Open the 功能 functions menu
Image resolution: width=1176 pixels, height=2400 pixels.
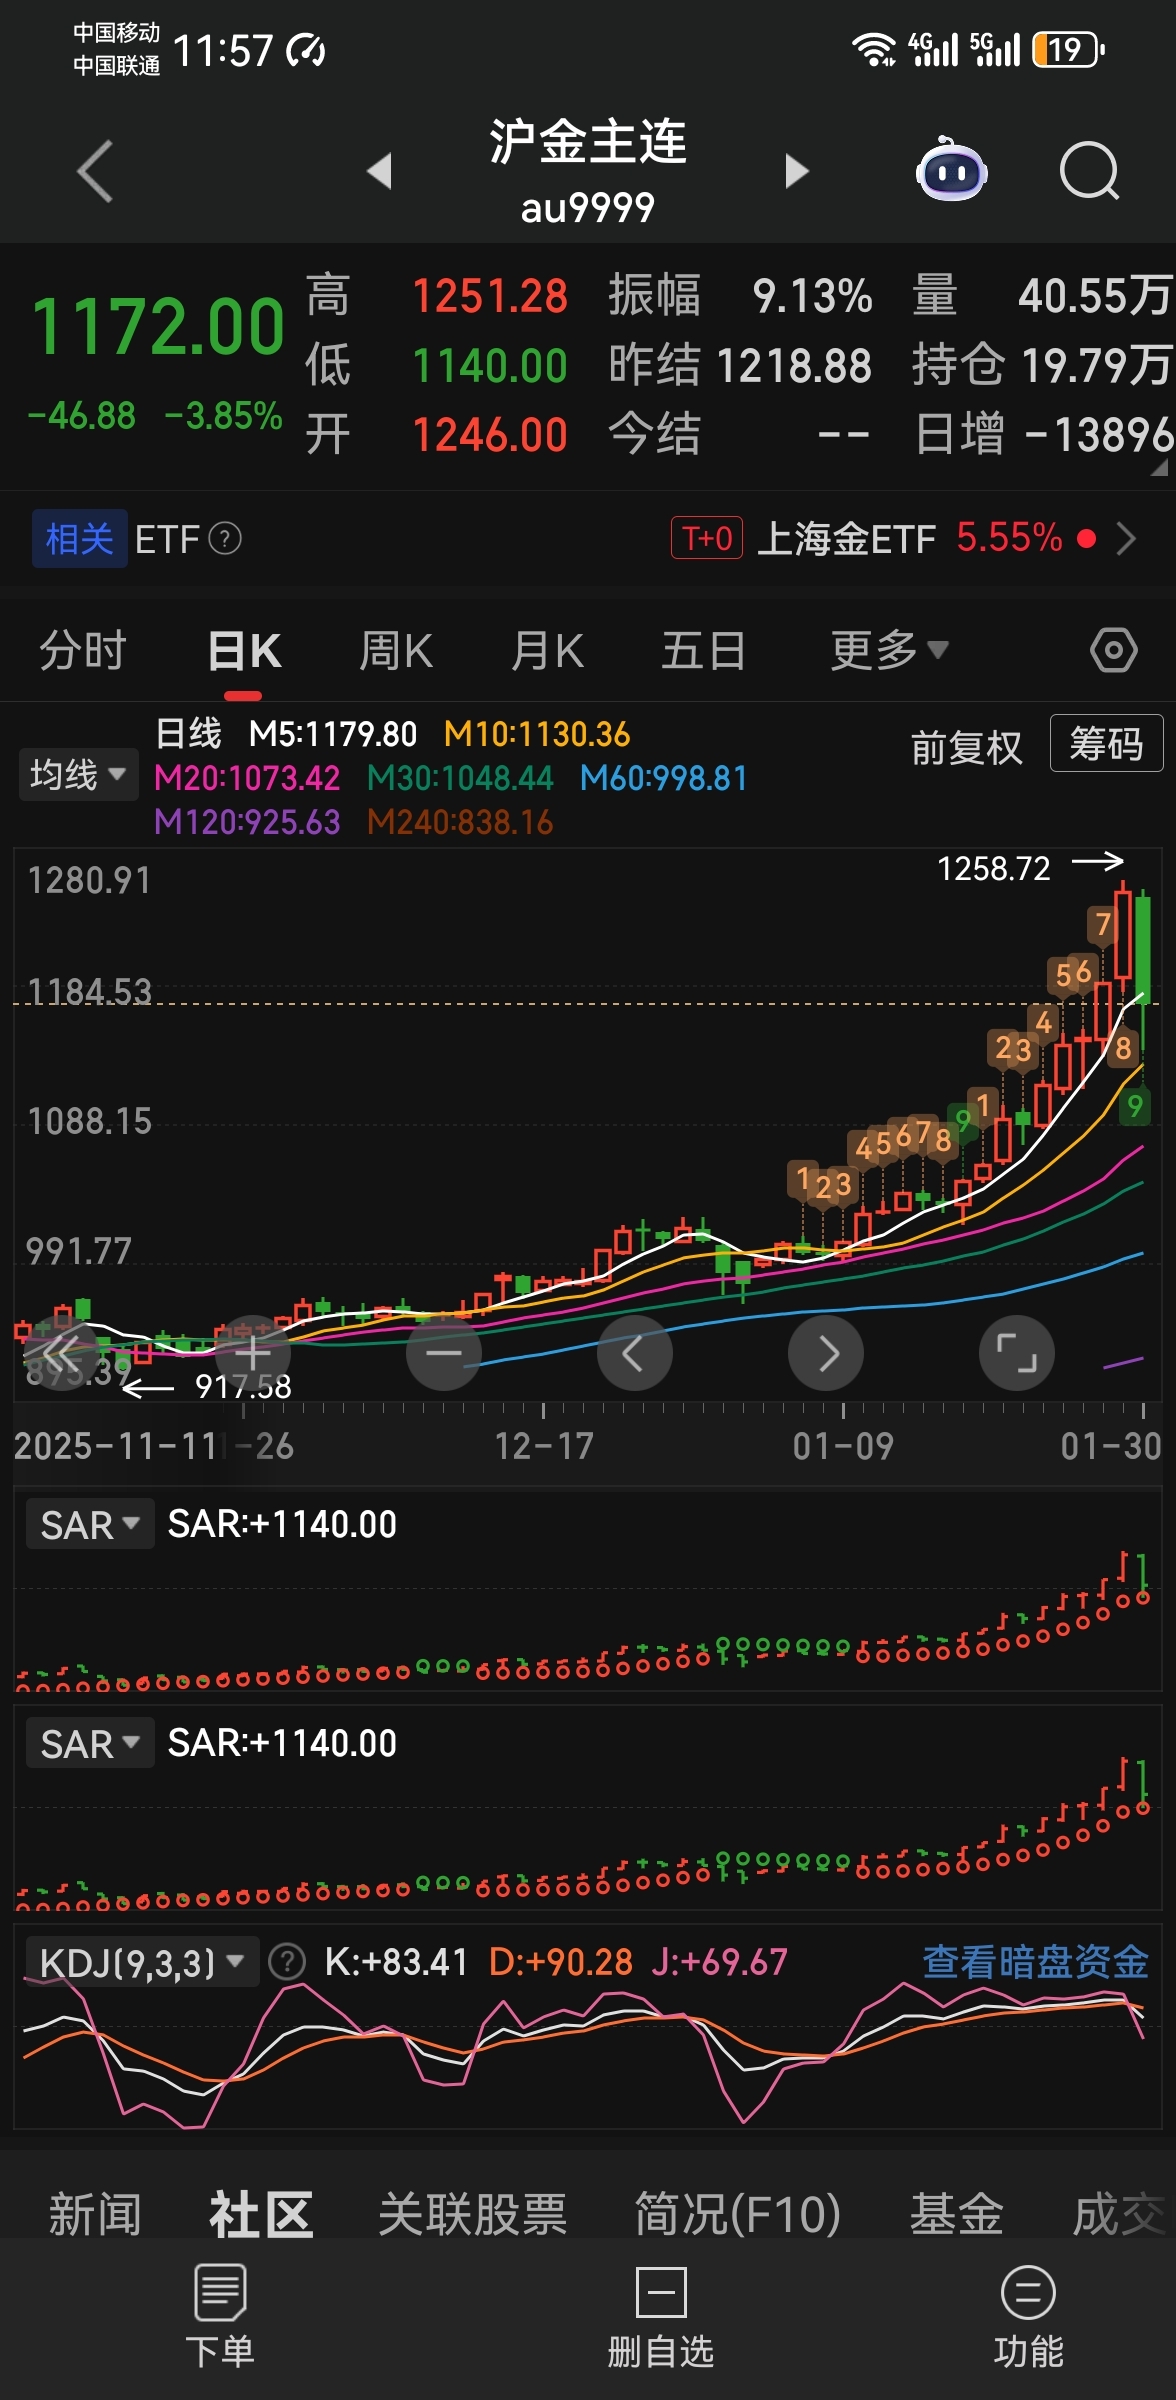pos(1028,2317)
